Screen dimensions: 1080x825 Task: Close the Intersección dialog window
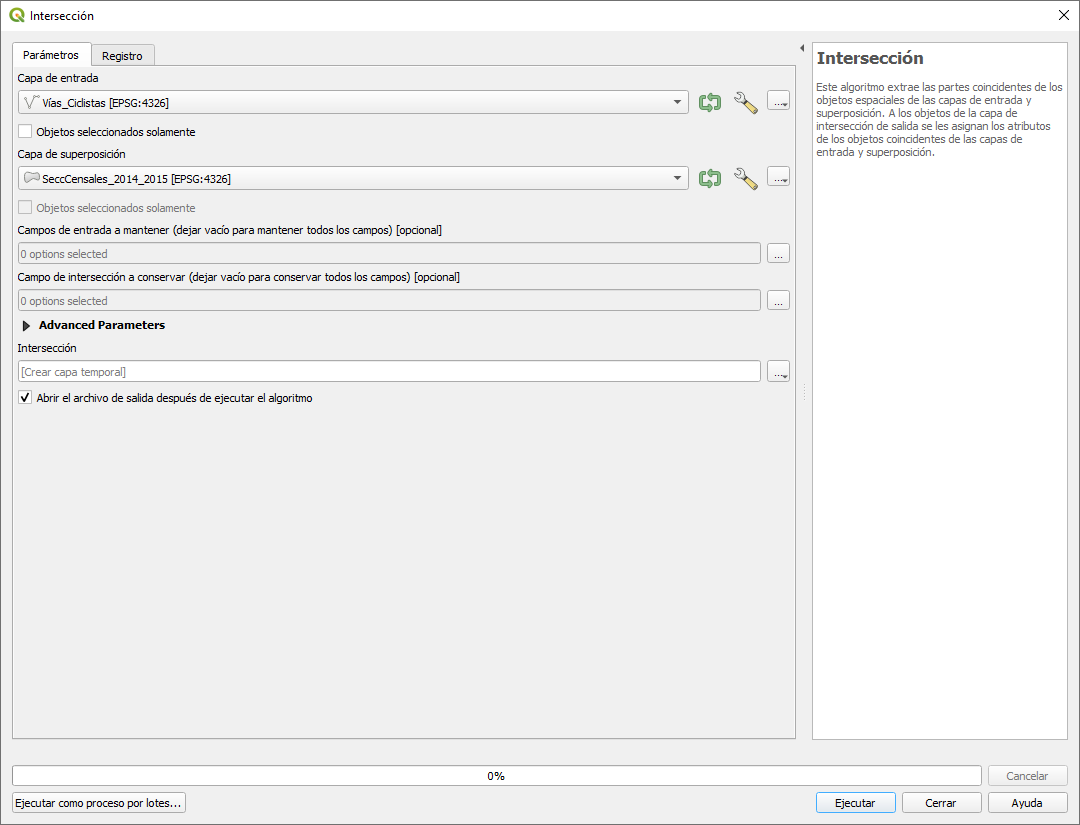click(x=1063, y=15)
